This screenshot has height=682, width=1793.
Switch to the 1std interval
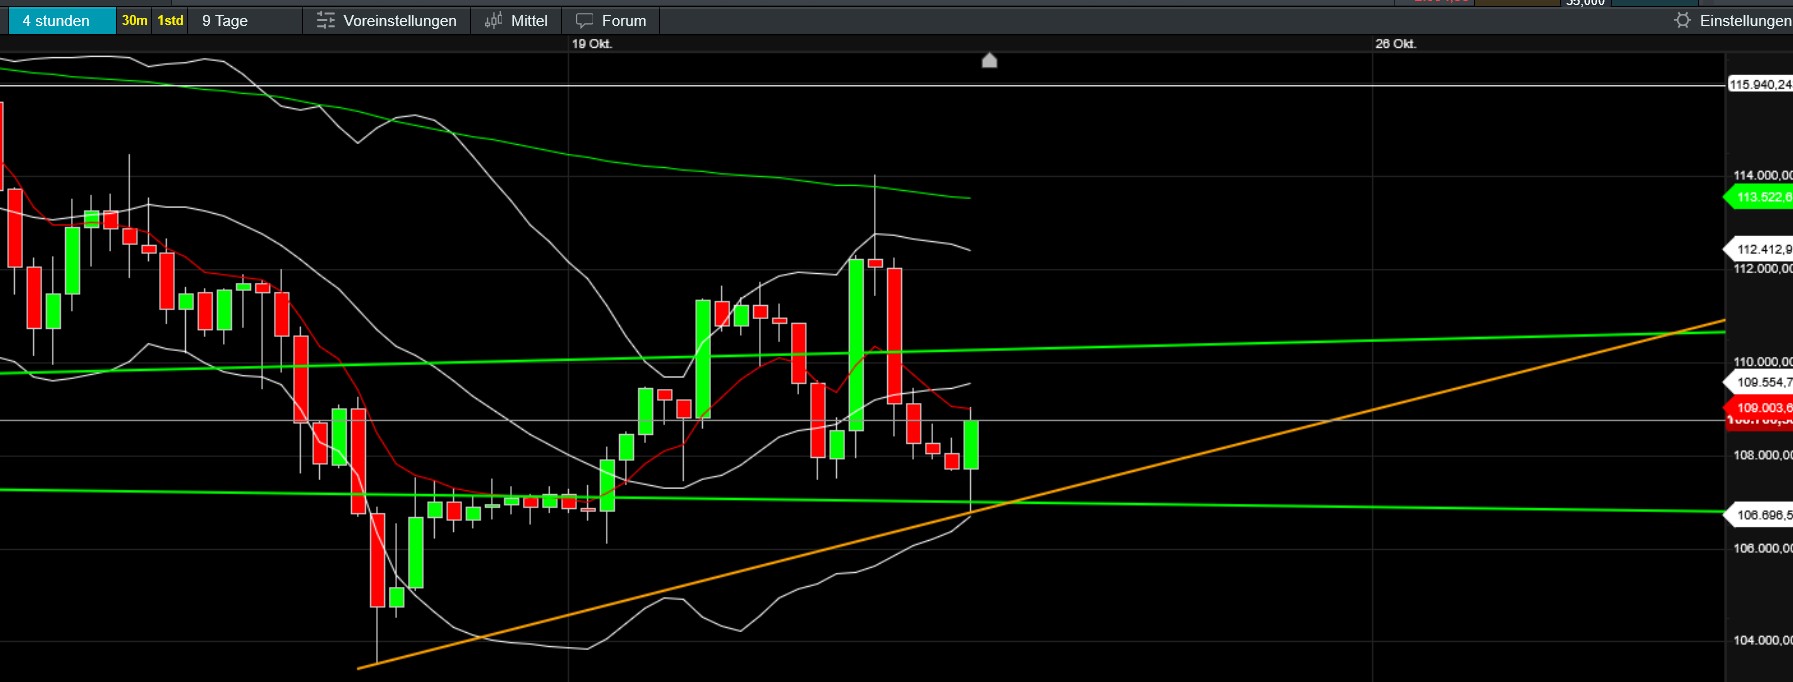(x=170, y=21)
